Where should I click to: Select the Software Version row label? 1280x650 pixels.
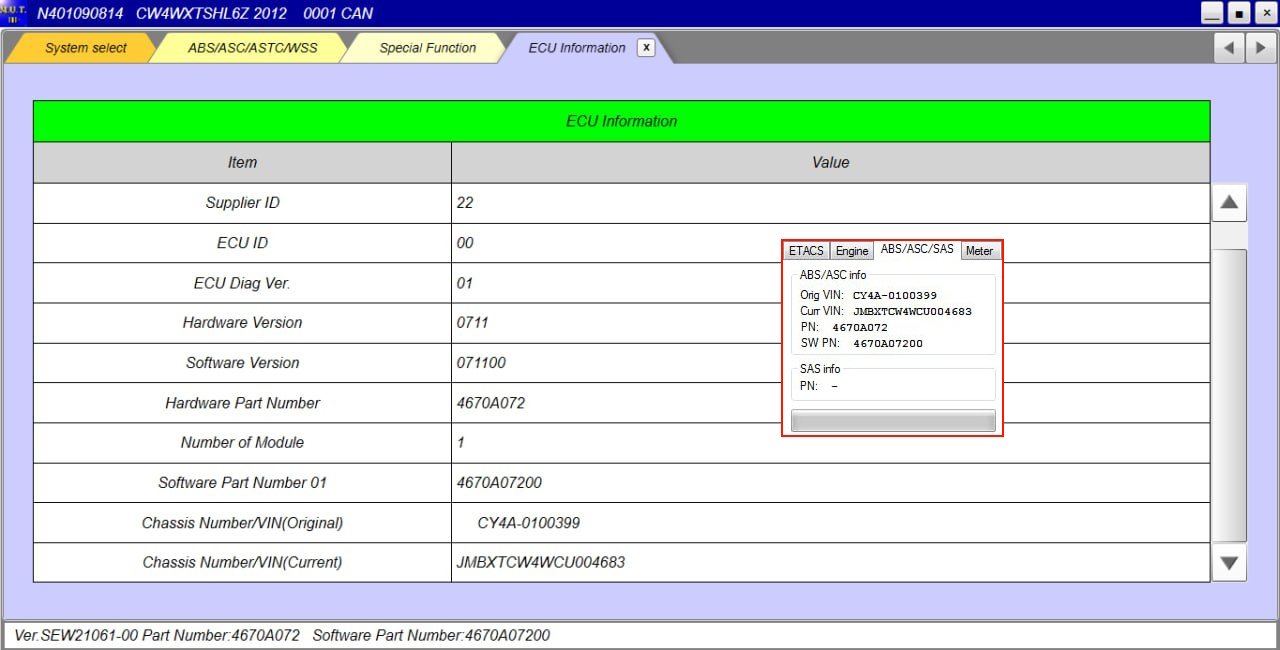coord(242,363)
